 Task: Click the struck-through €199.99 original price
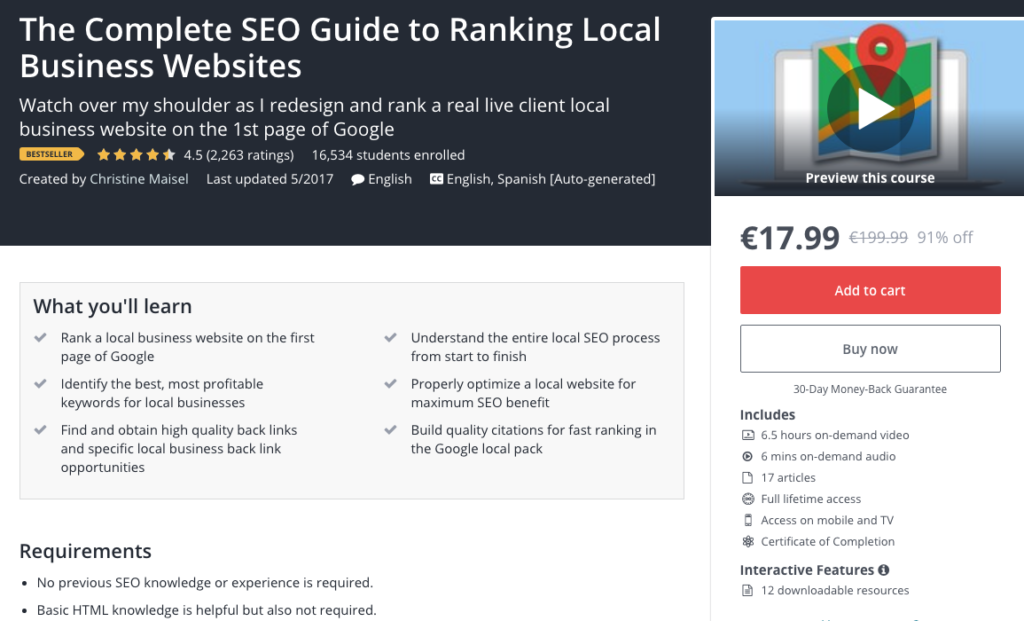[x=878, y=237]
